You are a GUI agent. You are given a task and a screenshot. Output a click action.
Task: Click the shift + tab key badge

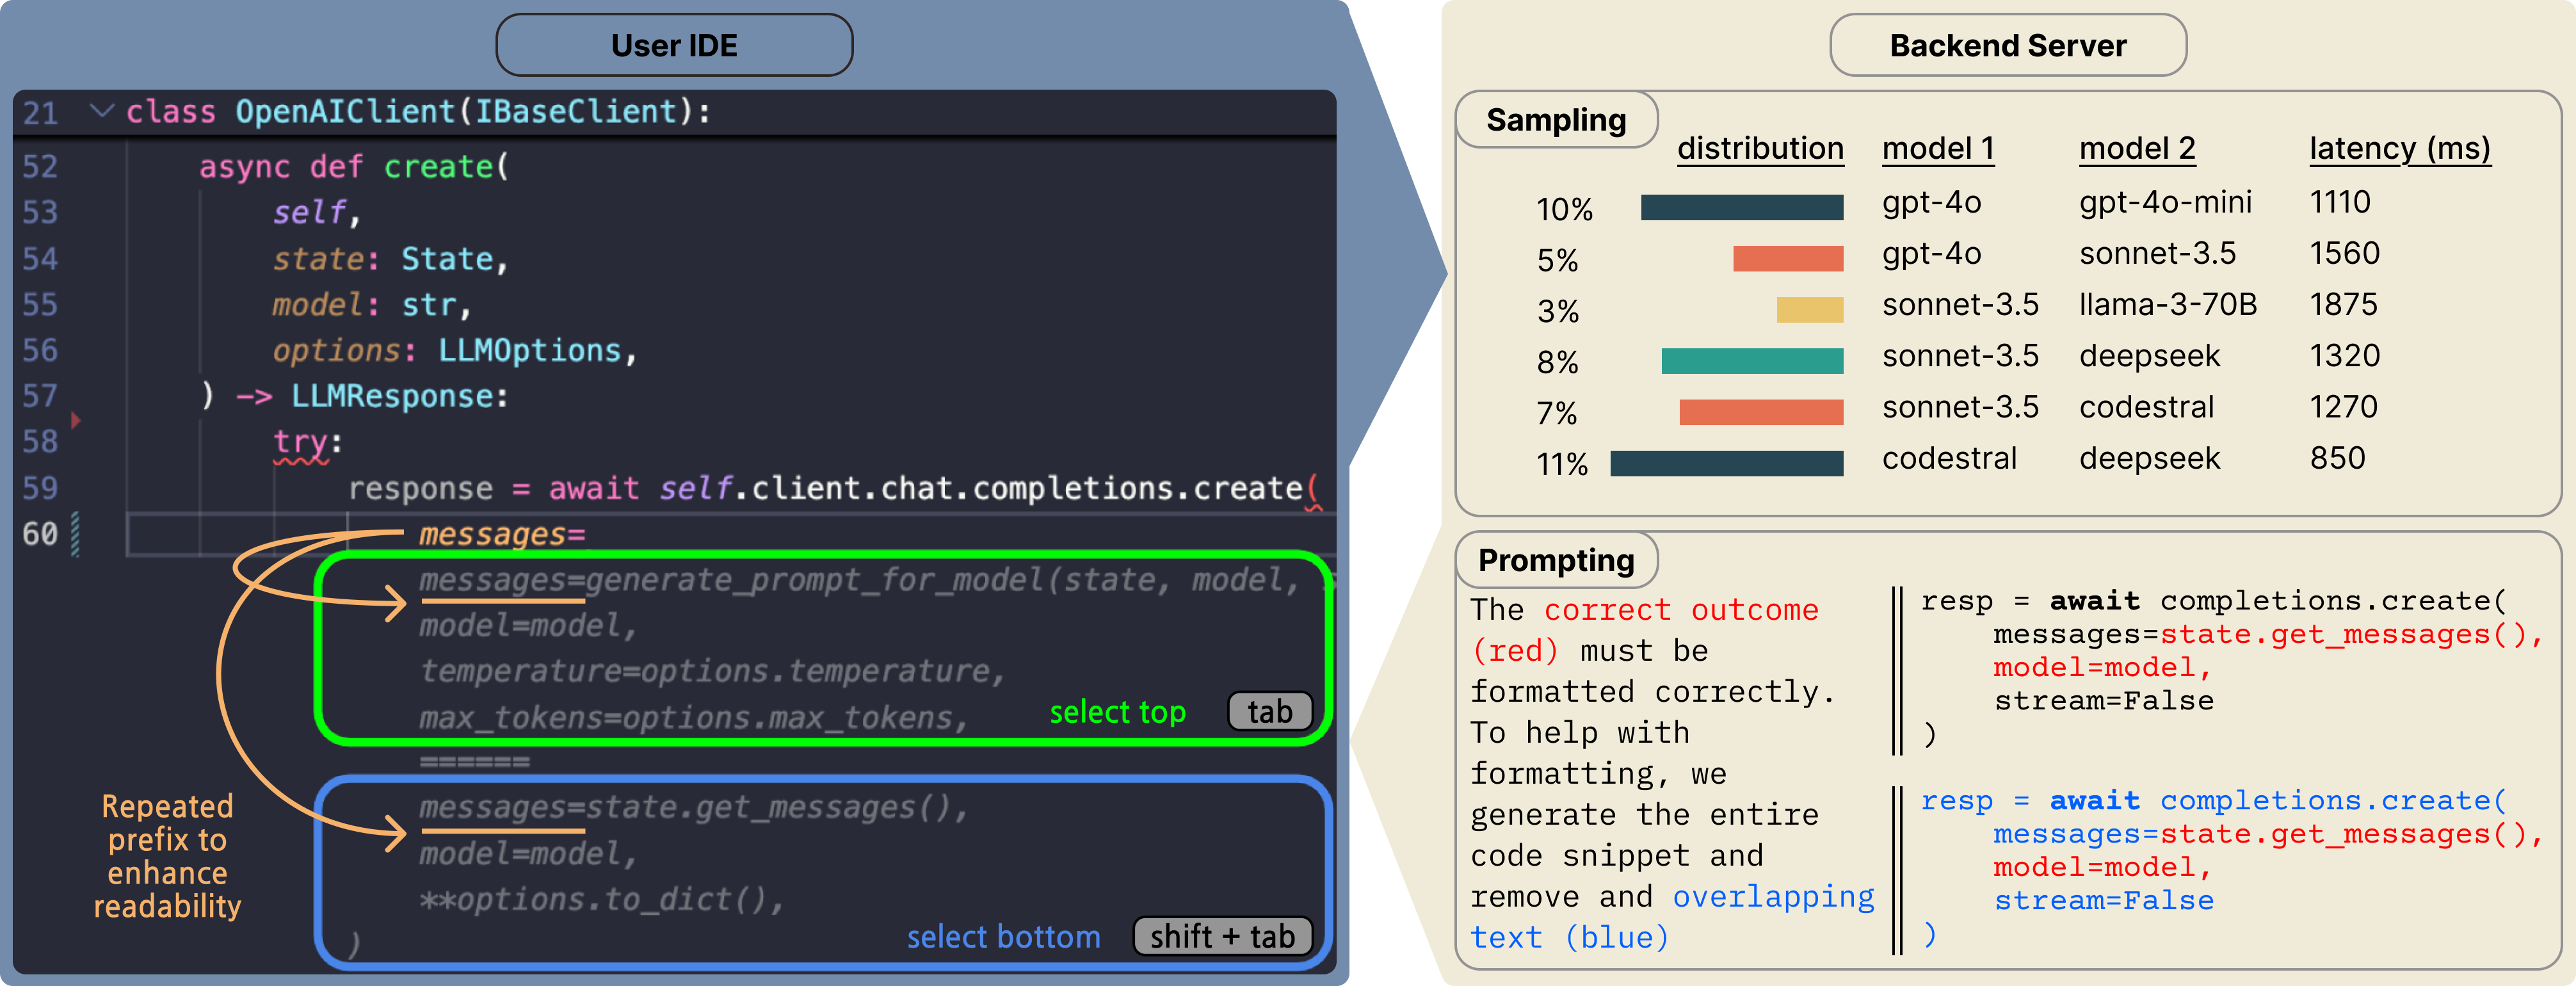point(1222,936)
